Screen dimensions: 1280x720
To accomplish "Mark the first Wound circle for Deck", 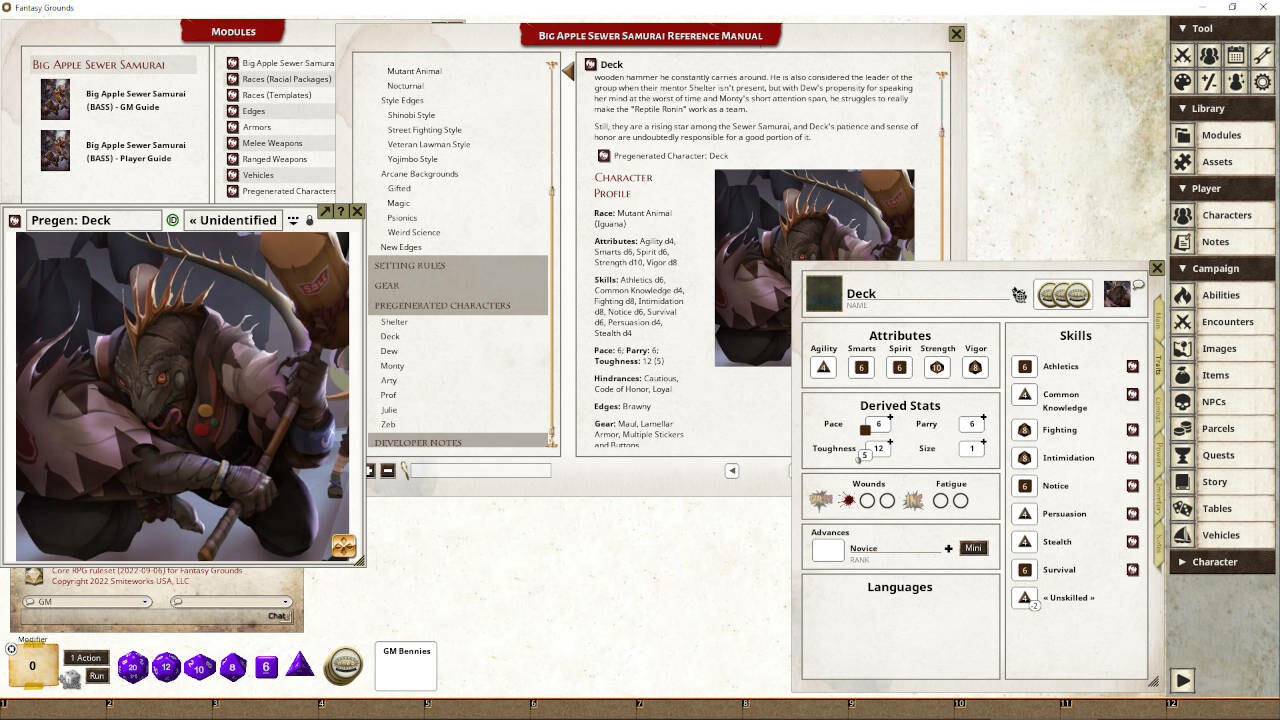I will 866,500.
